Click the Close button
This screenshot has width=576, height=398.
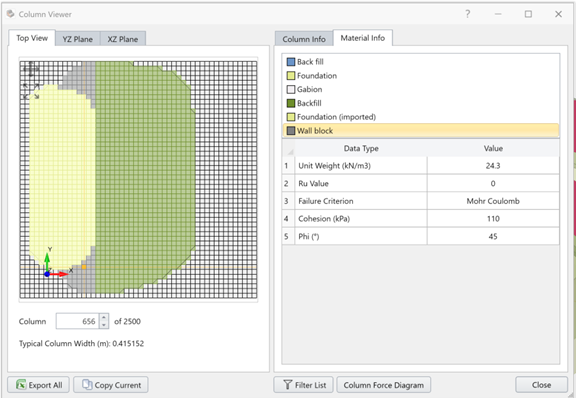[541, 385]
